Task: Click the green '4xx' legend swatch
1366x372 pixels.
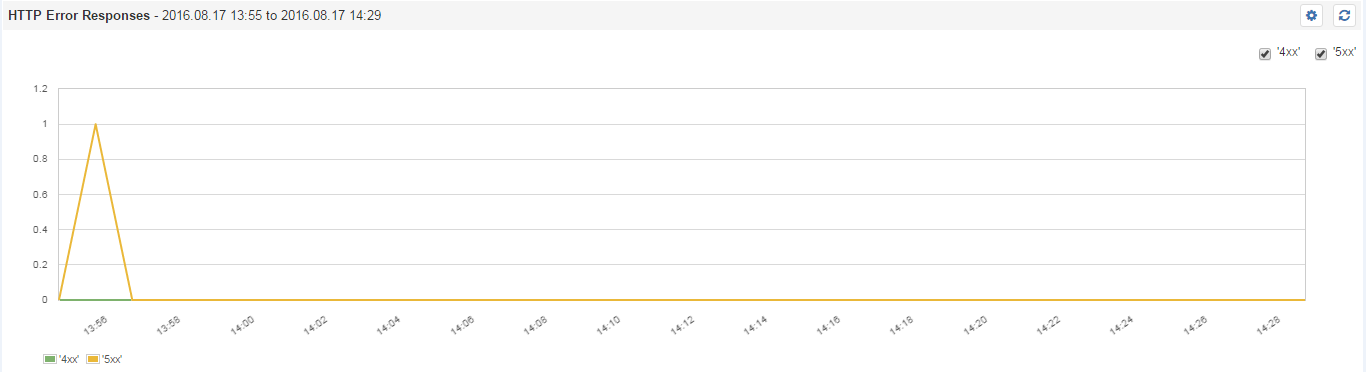Action: (x=50, y=359)
